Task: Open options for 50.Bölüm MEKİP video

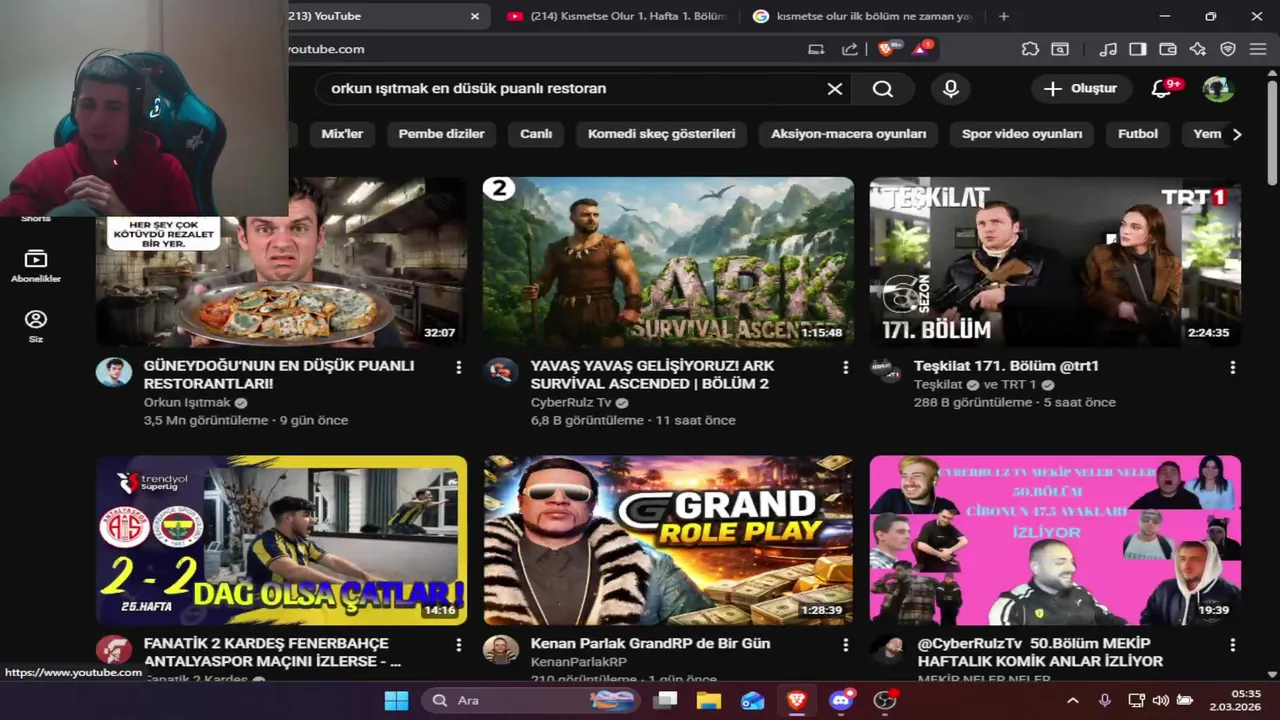Action: point(1232,646)
